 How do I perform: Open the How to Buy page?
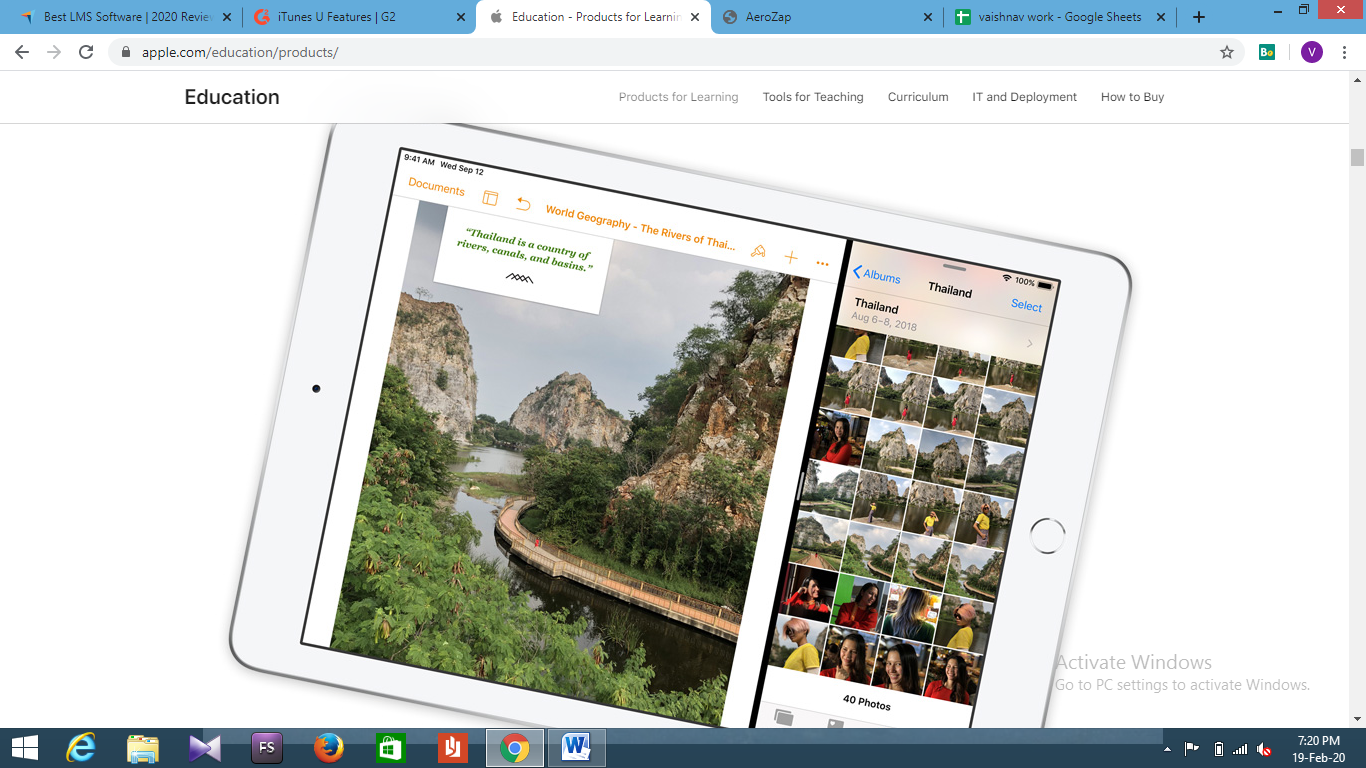click(x=1132, y=97)
